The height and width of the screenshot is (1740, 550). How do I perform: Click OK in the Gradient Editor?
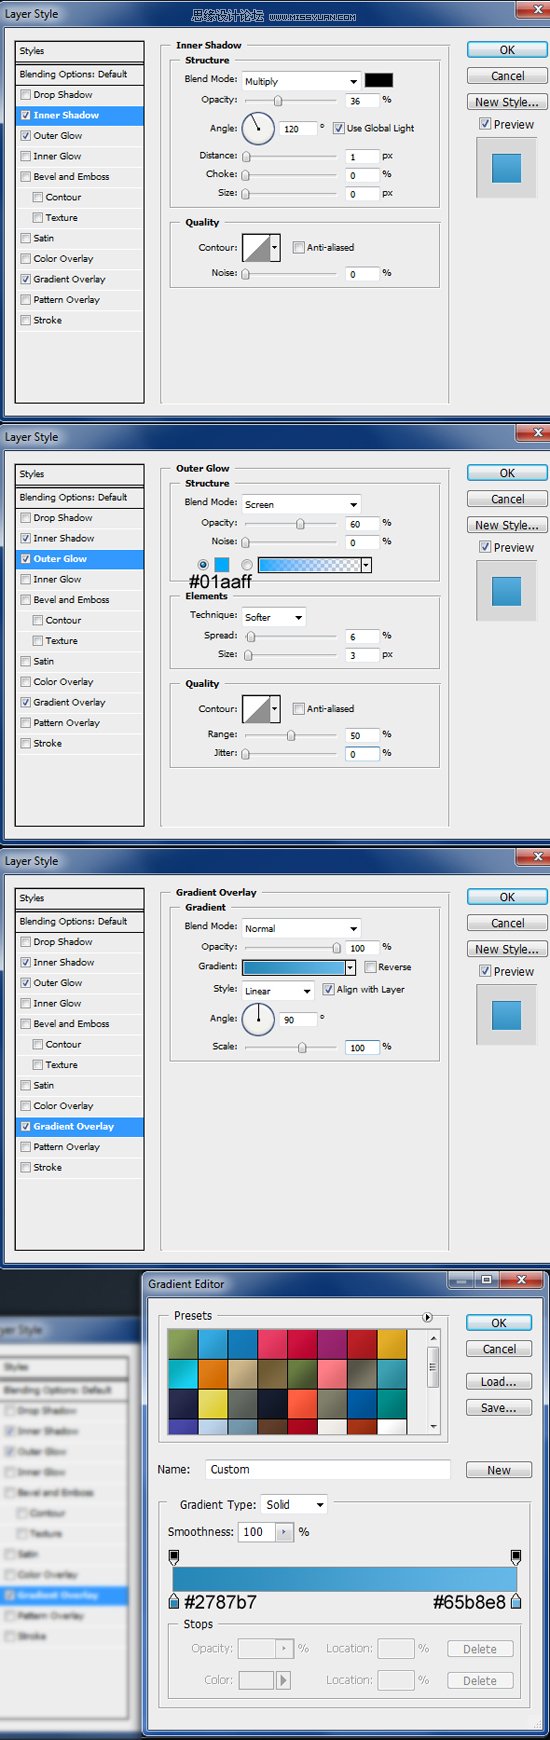coord(498,1322)
